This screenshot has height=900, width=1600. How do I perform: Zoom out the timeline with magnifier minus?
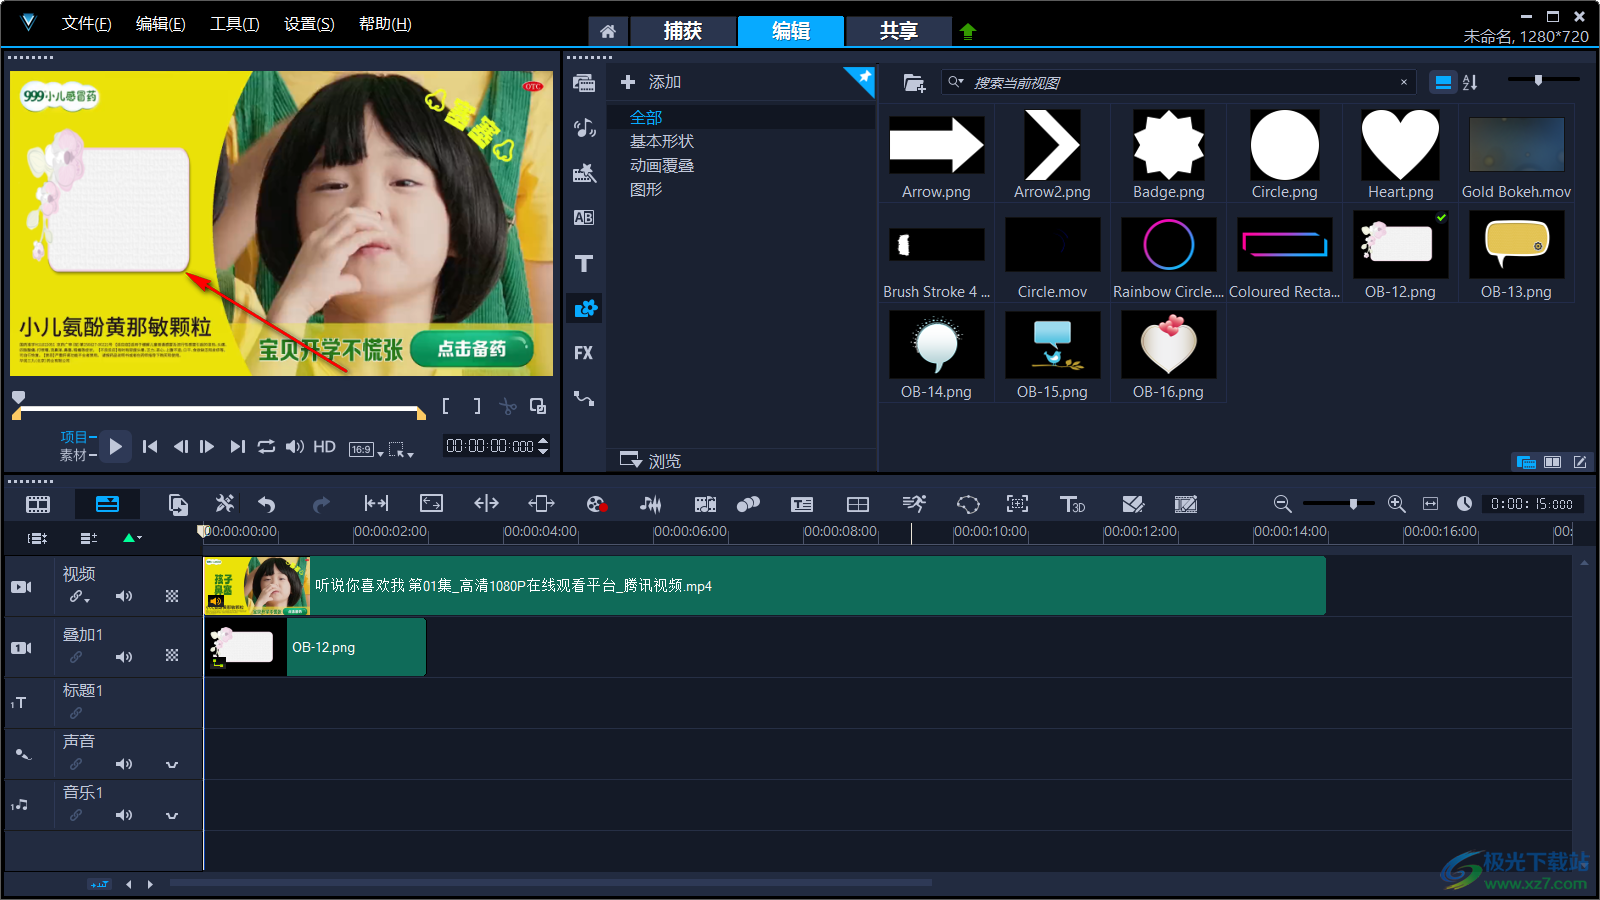[1282, 504]
